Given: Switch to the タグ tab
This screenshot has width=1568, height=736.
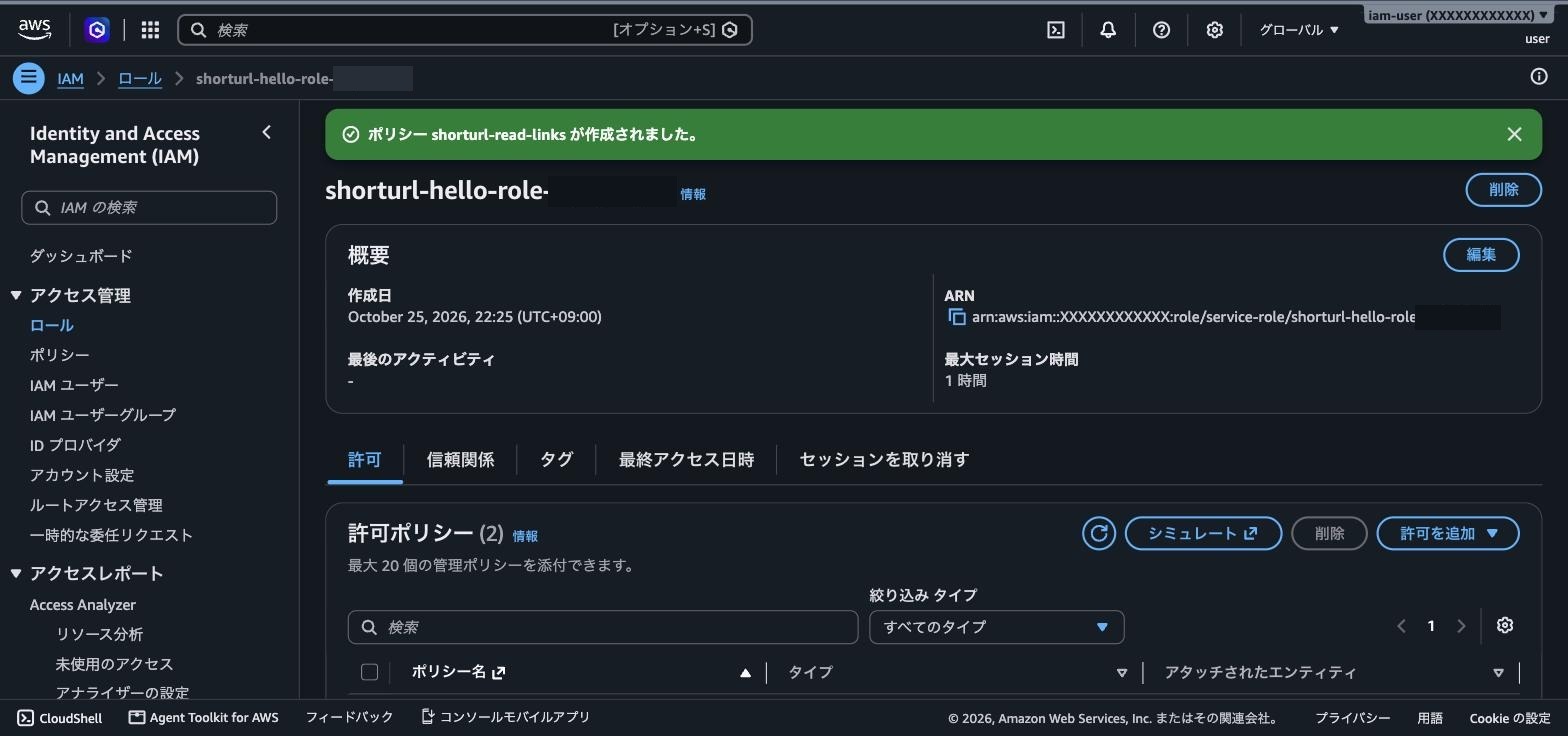Looking at the screenshot, I should 556,460.
